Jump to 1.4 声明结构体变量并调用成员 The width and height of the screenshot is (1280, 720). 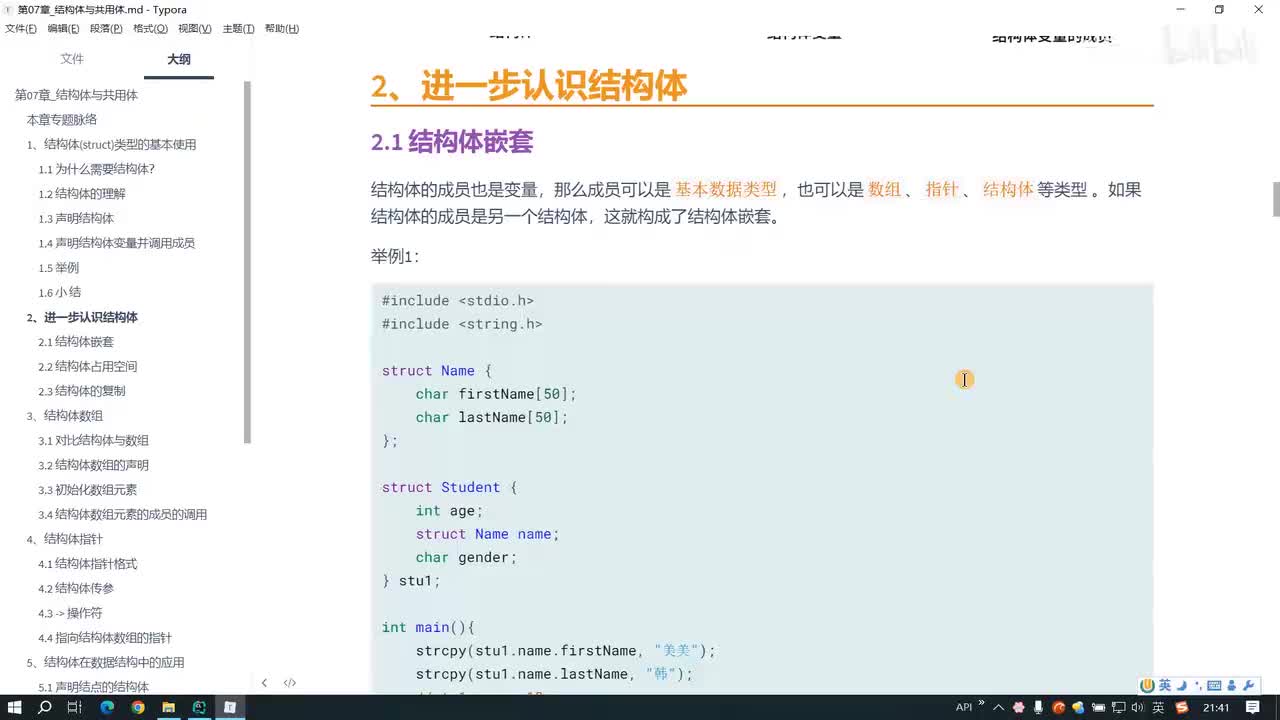(116, 243)
